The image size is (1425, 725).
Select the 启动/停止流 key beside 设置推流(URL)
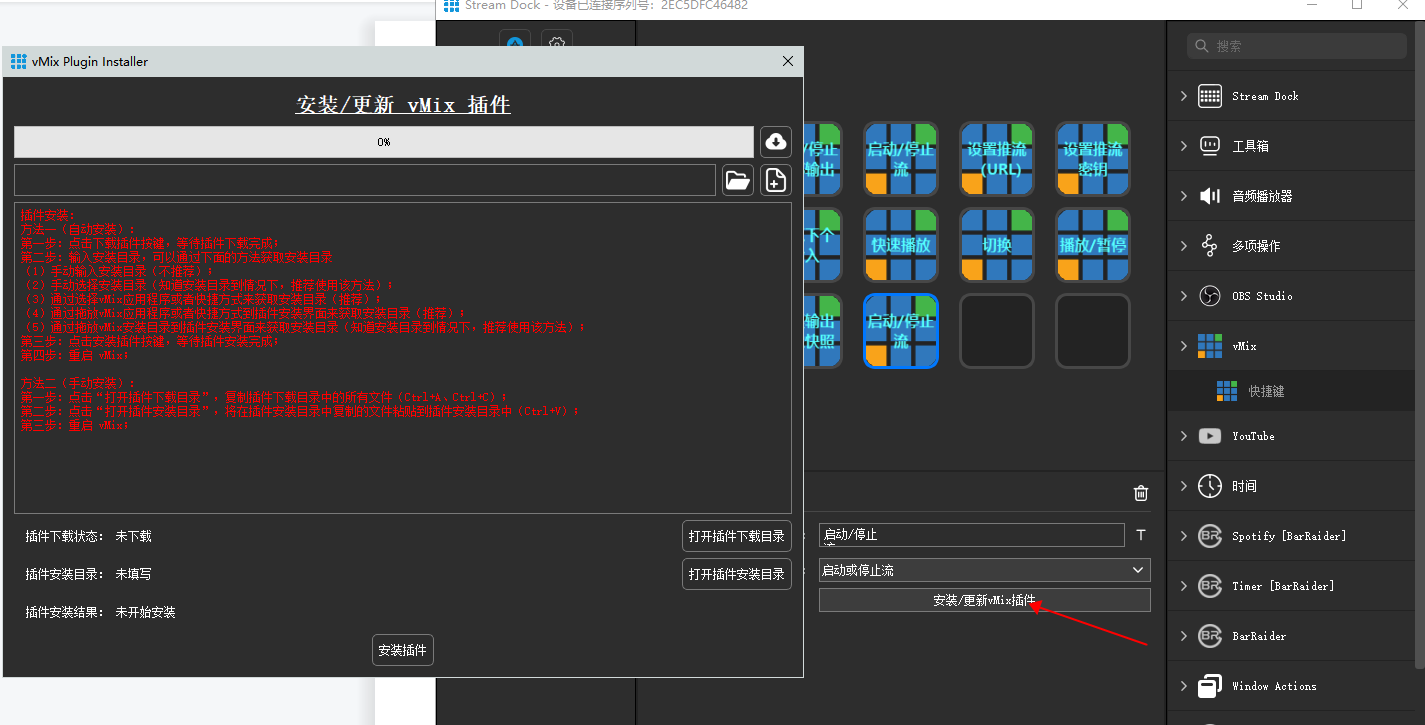click(901, 159)
